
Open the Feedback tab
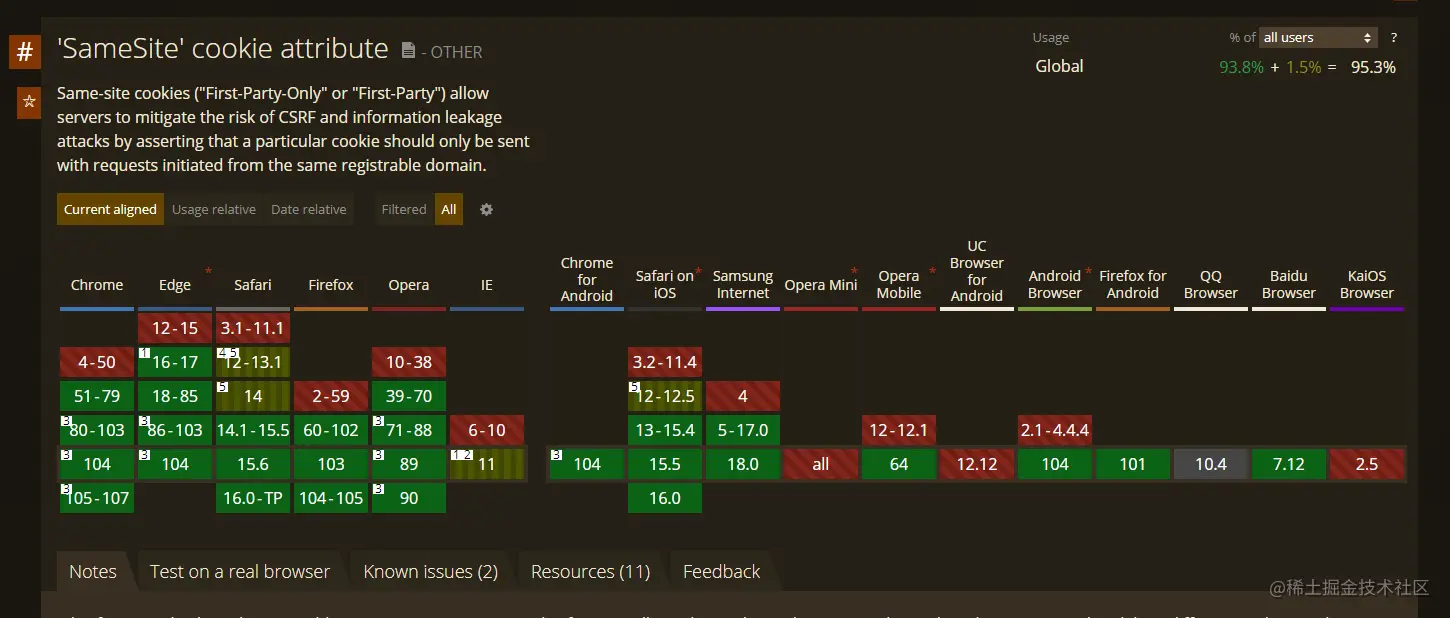pyautogui.click(x=722, y=571)
